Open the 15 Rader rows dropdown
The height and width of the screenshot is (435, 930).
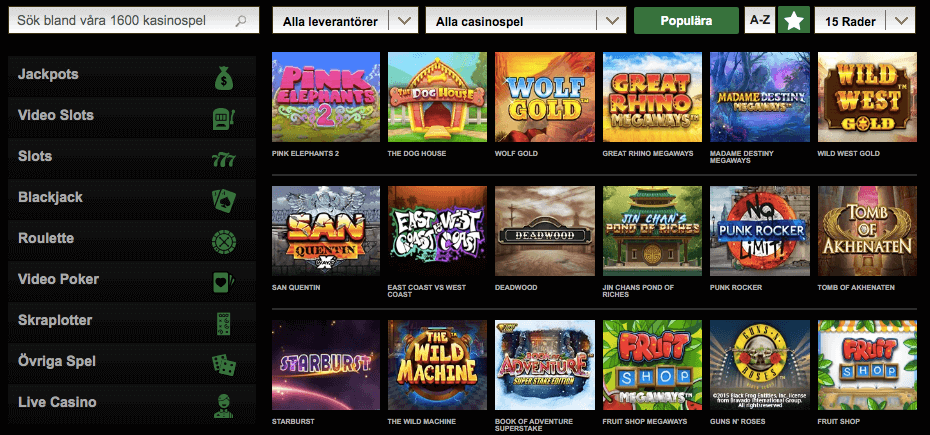click(864, 21)
